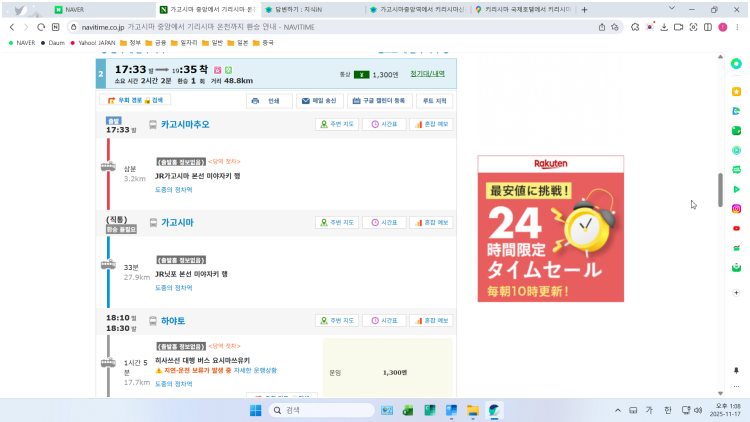Send the route via 메일 송신
The width and height of the screenshot is (750, 422).
[x=319, y=101]
